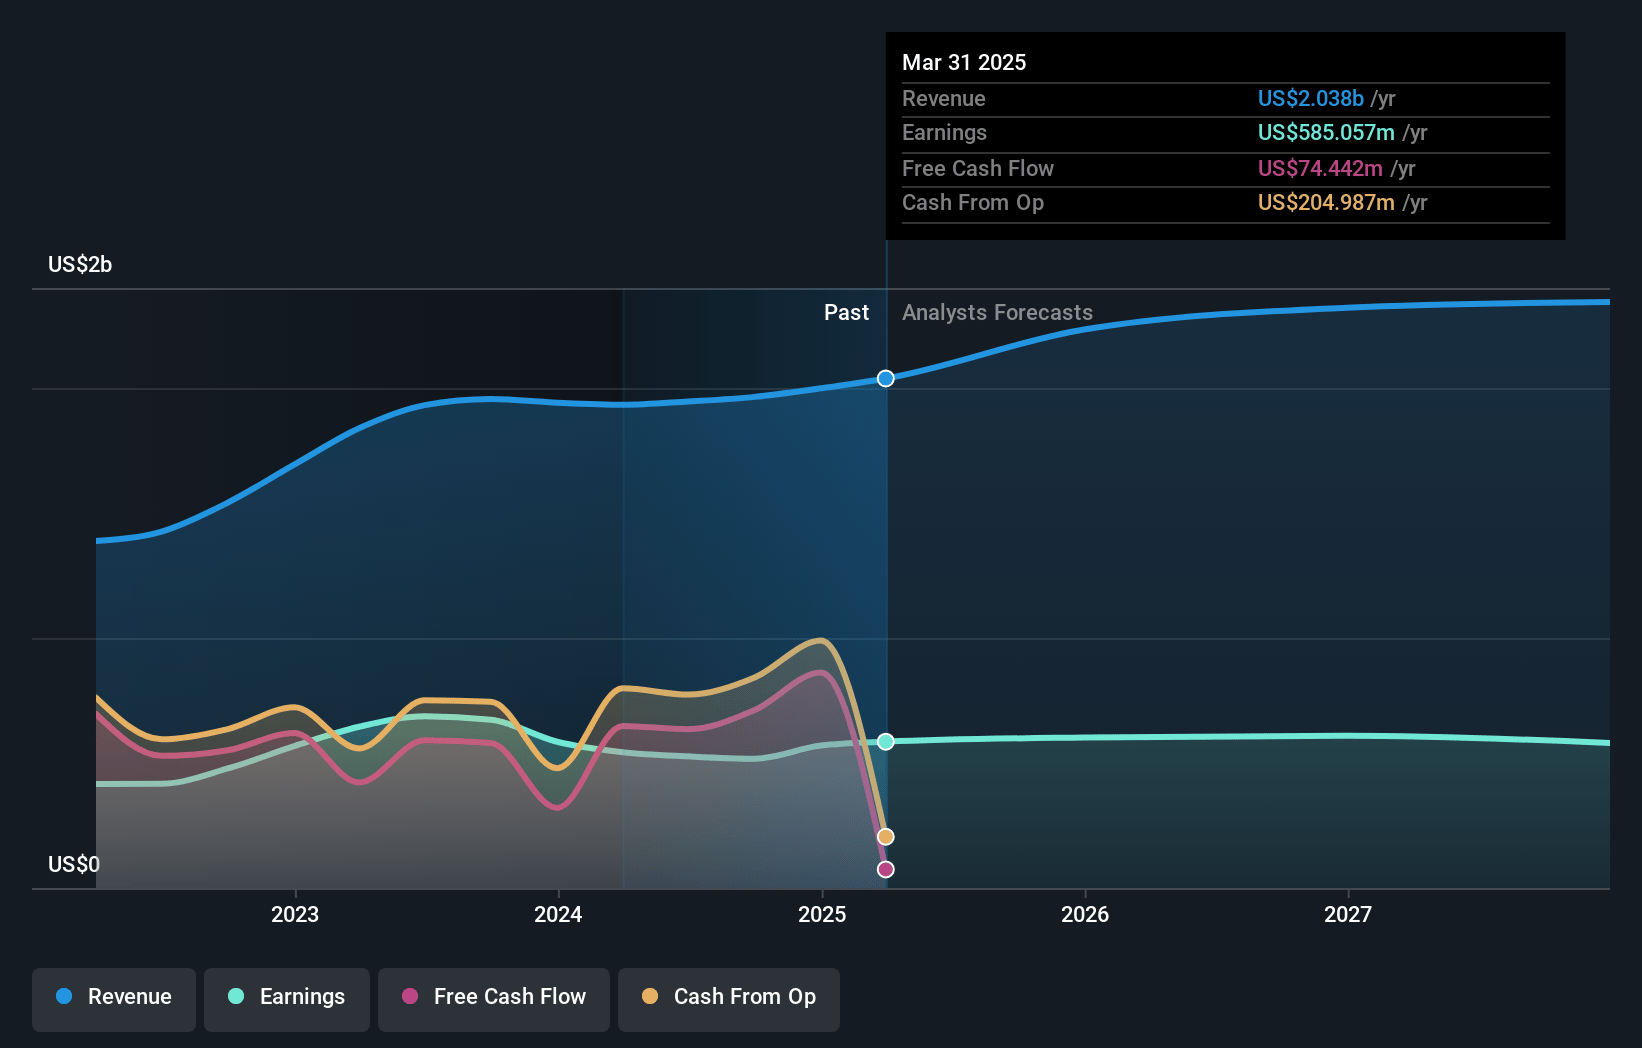This screenshot has height=1048, width=1642.
Task: Click the orange Cash From Op data point
Action: [886, 836]
